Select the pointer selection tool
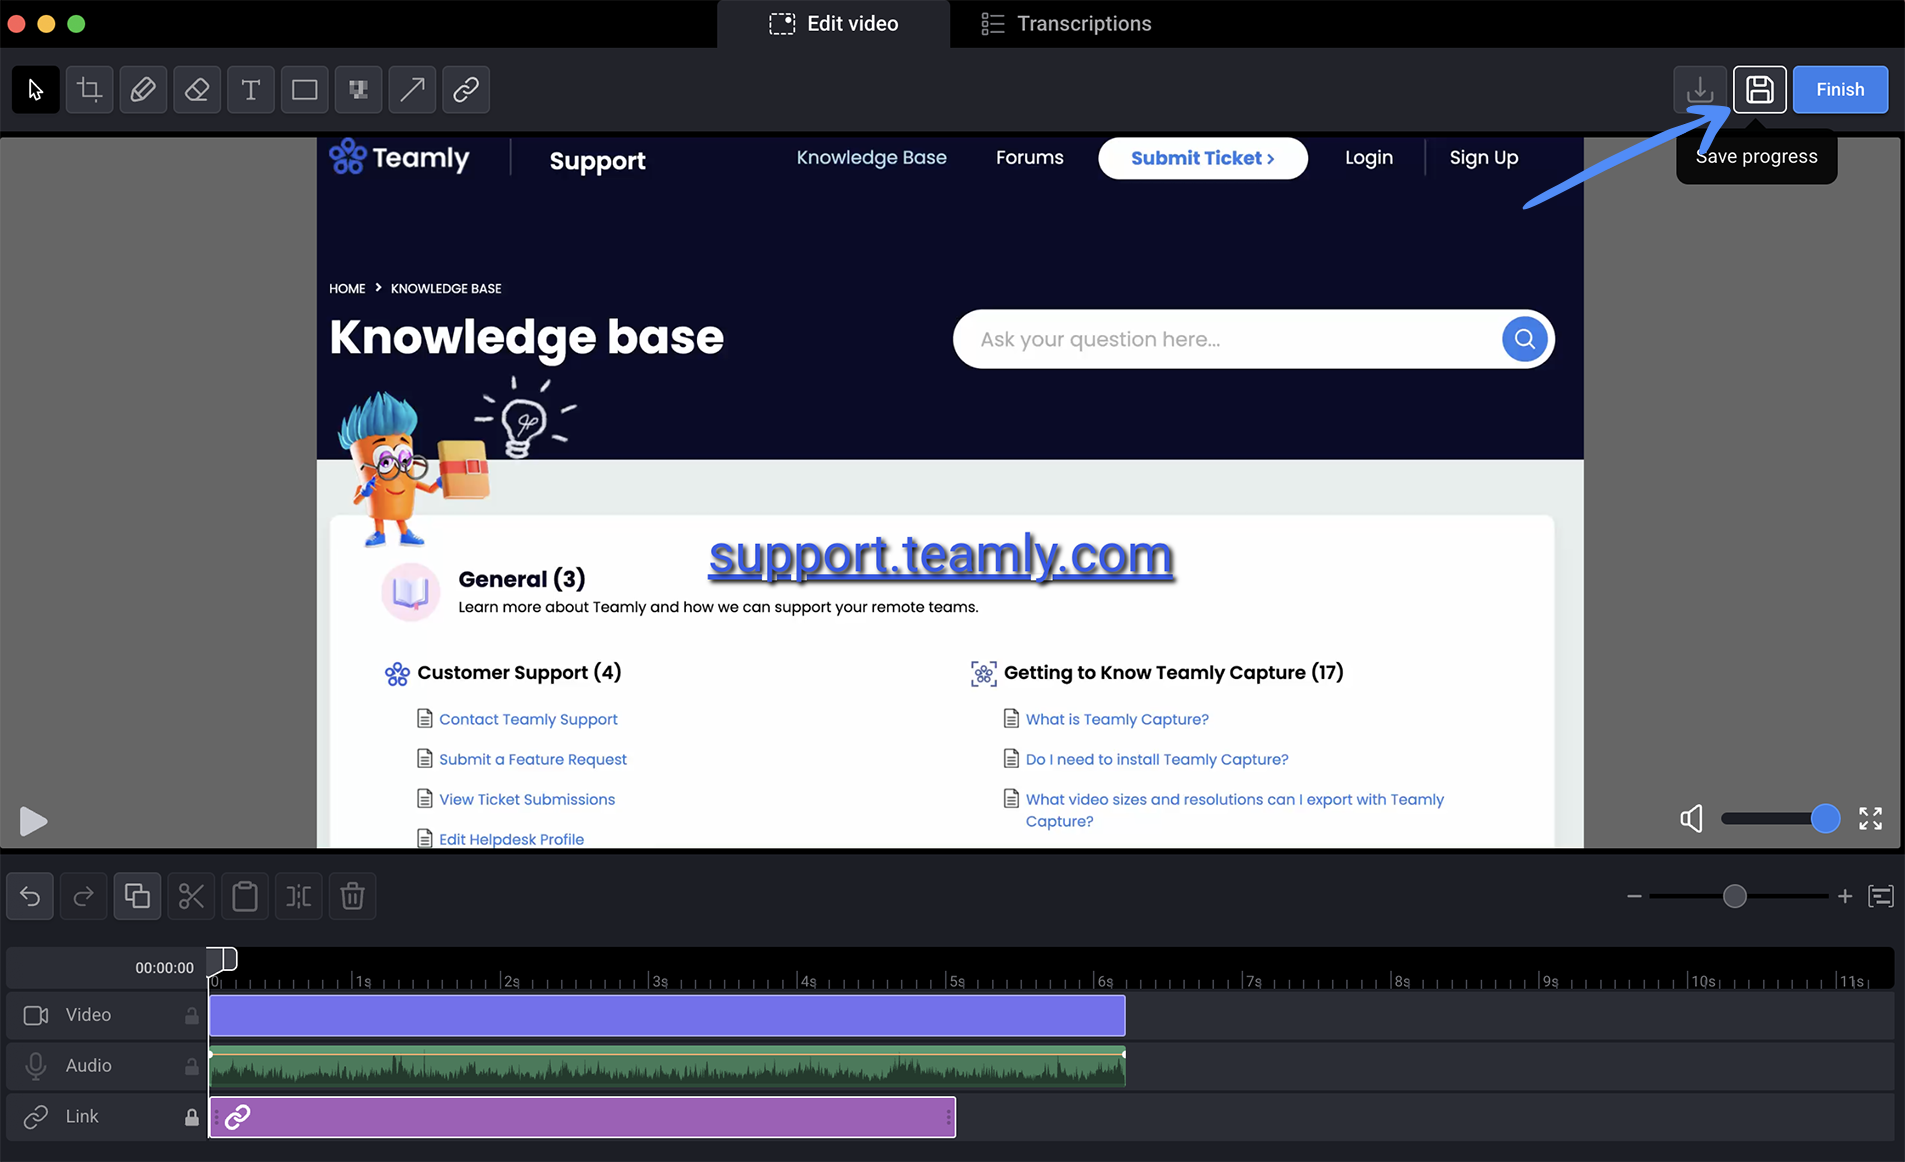The width and height of the screenshot is (1905, 1162). click(35, 90)
